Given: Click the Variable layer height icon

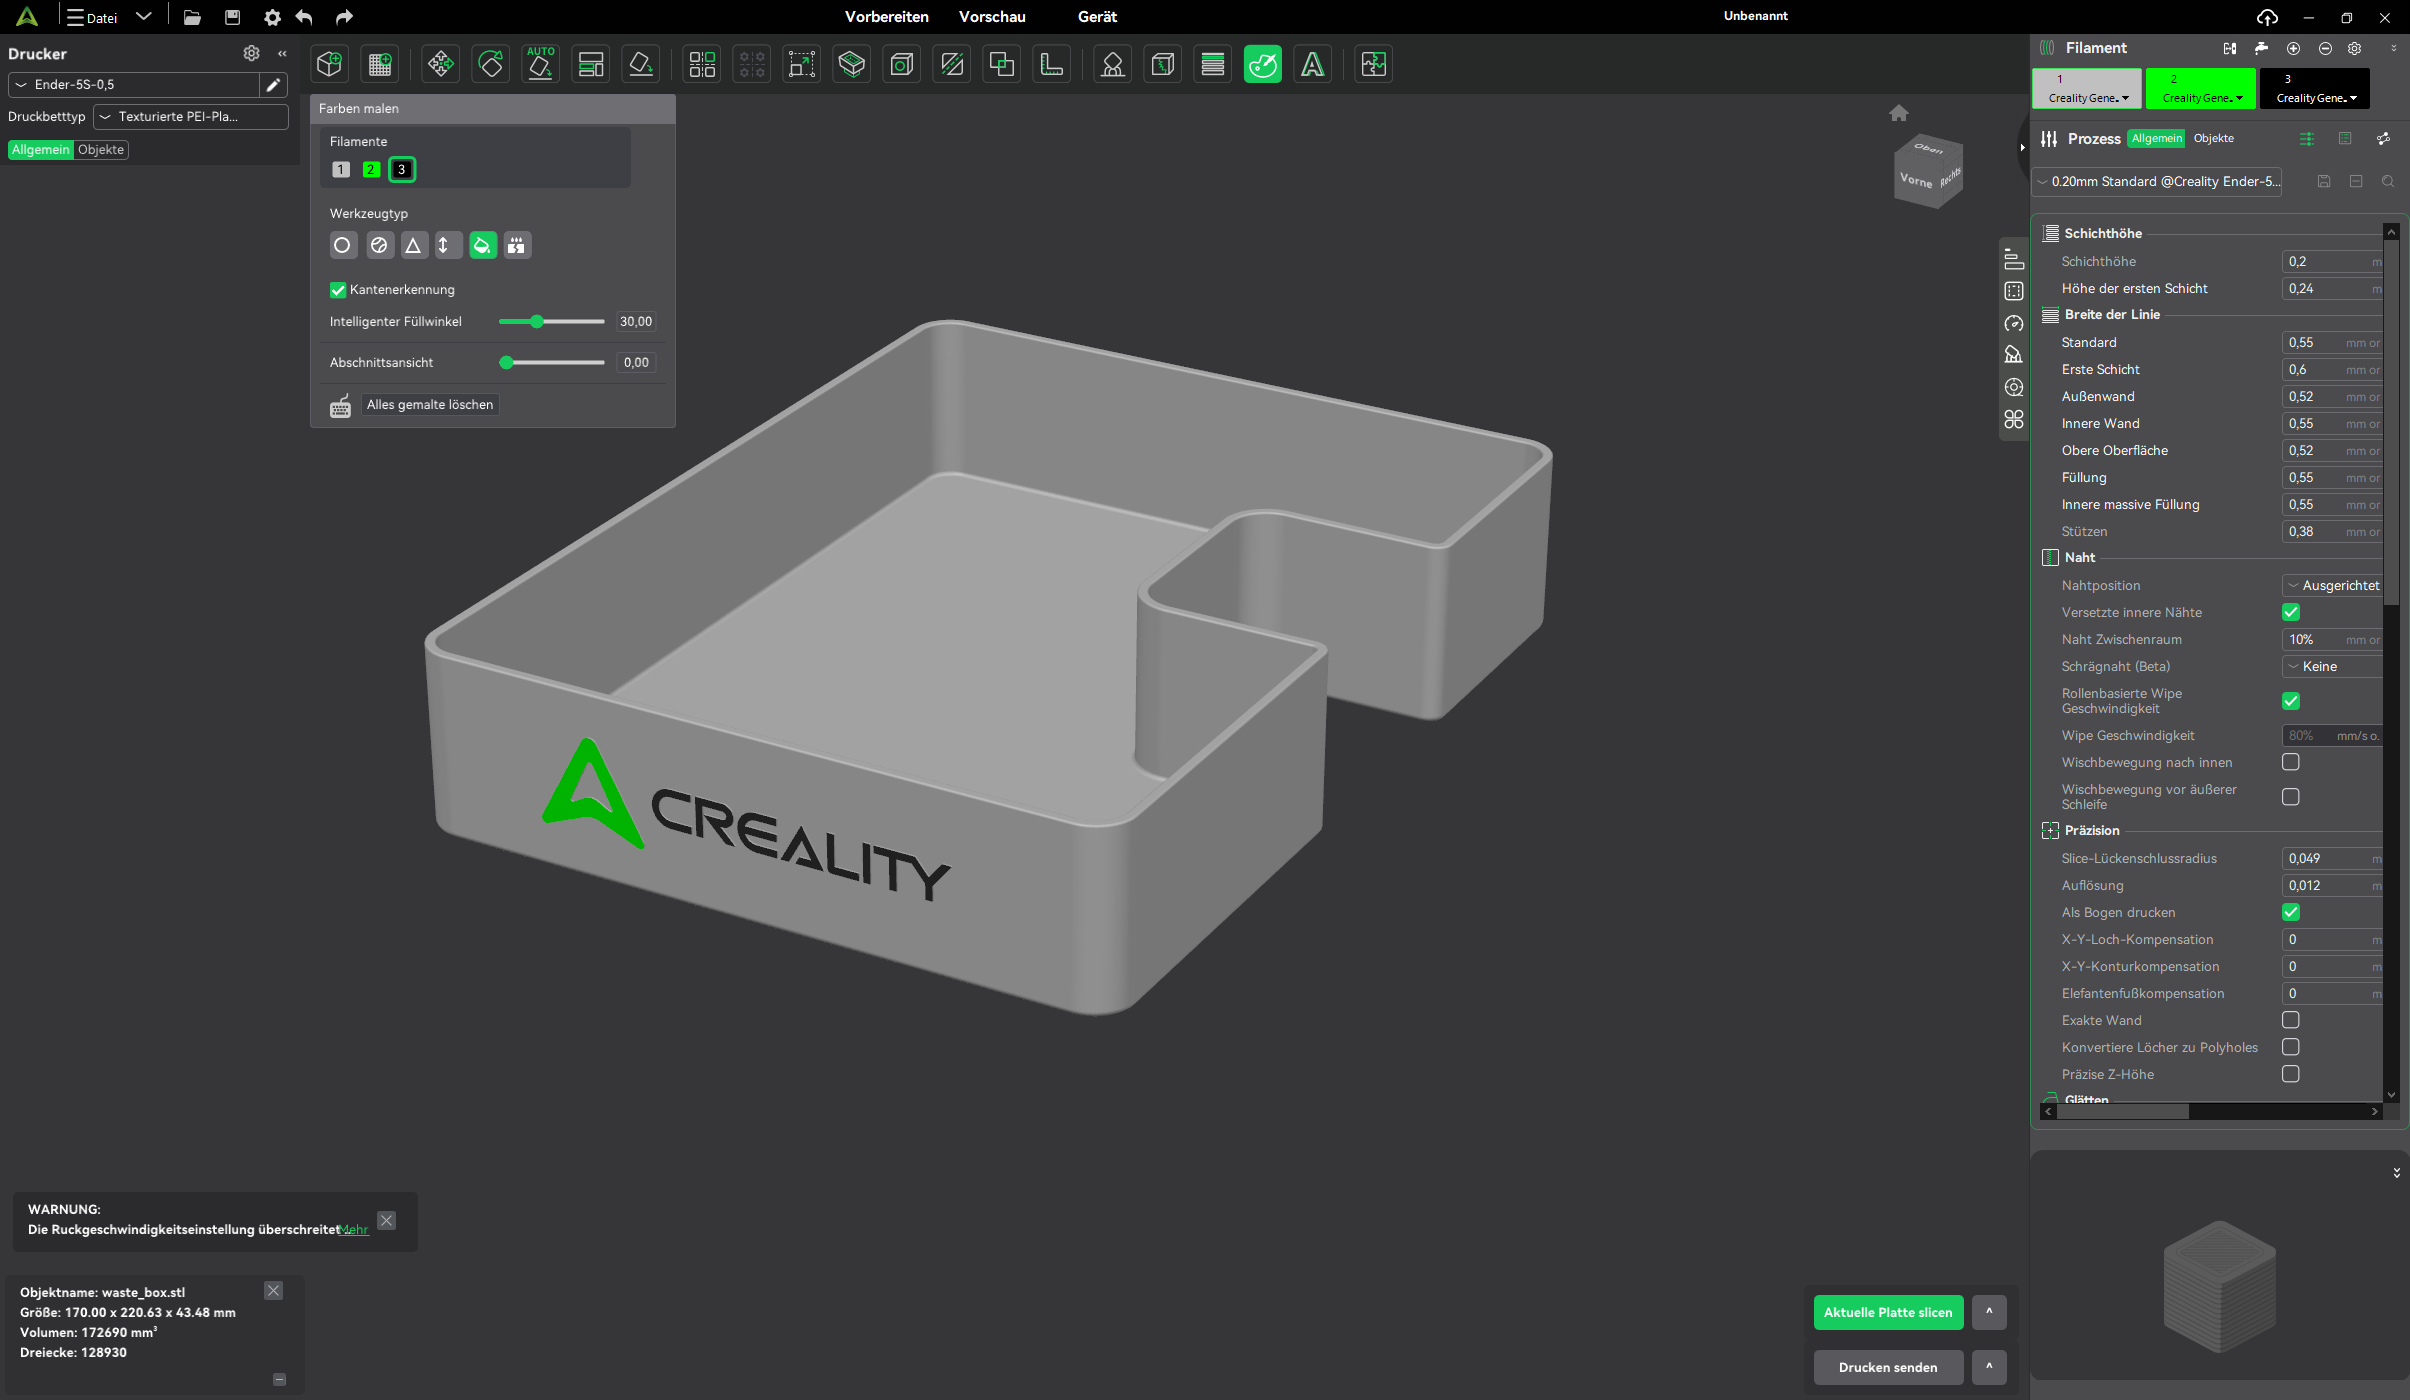Looking at the screenshot, I should pos(1212,64).
